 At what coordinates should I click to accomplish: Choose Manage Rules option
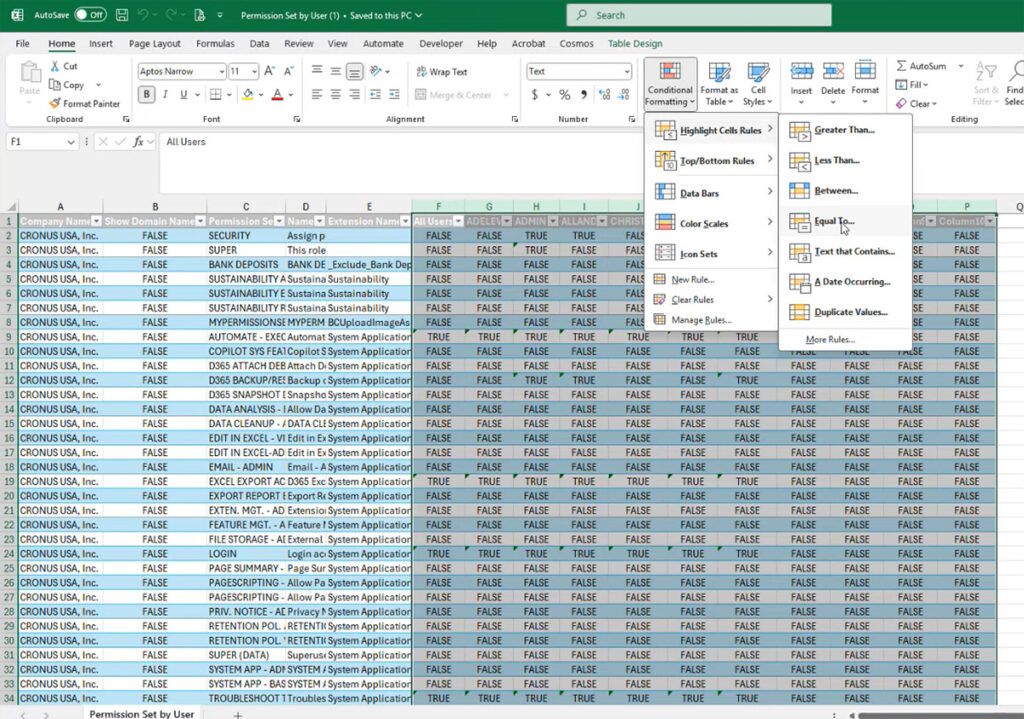click(x=712, y=320)
